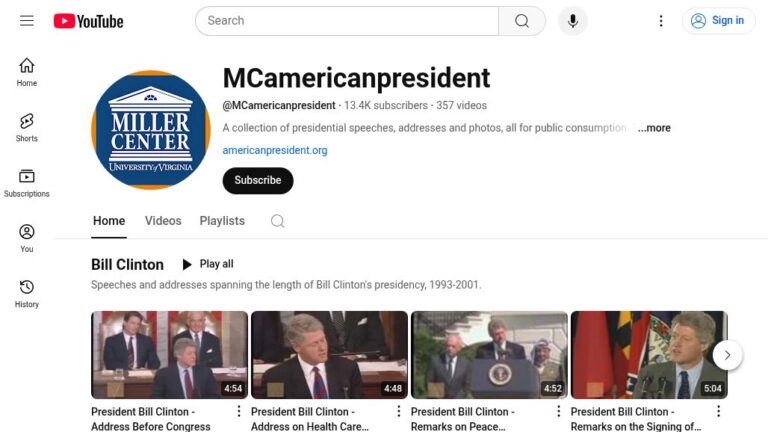This screenshot has height=432, width=768.
Task: Open Home in the sidebar
Action: coord(27,72)
